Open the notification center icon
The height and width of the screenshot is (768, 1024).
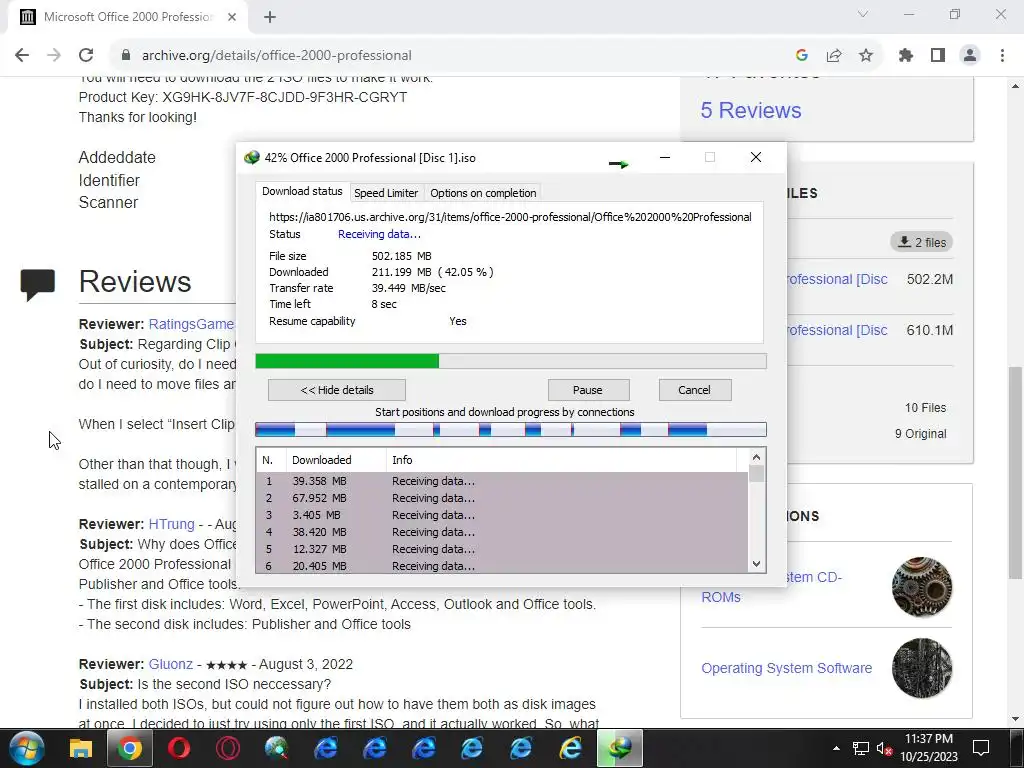pyautogui.click(x=981, y=748)
